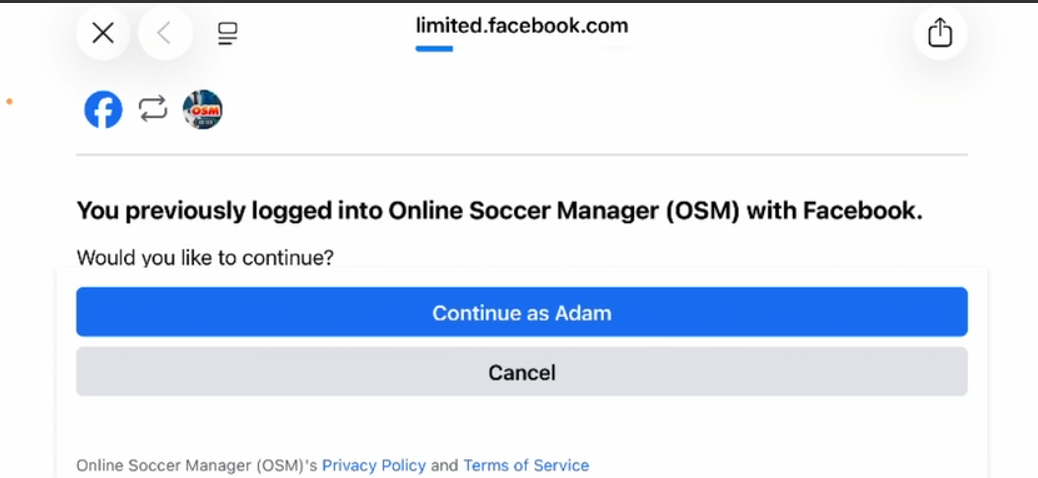1038x478 pixels.
Task: Click the blue Facebook logo icon
Action: (x=103, y=110)
